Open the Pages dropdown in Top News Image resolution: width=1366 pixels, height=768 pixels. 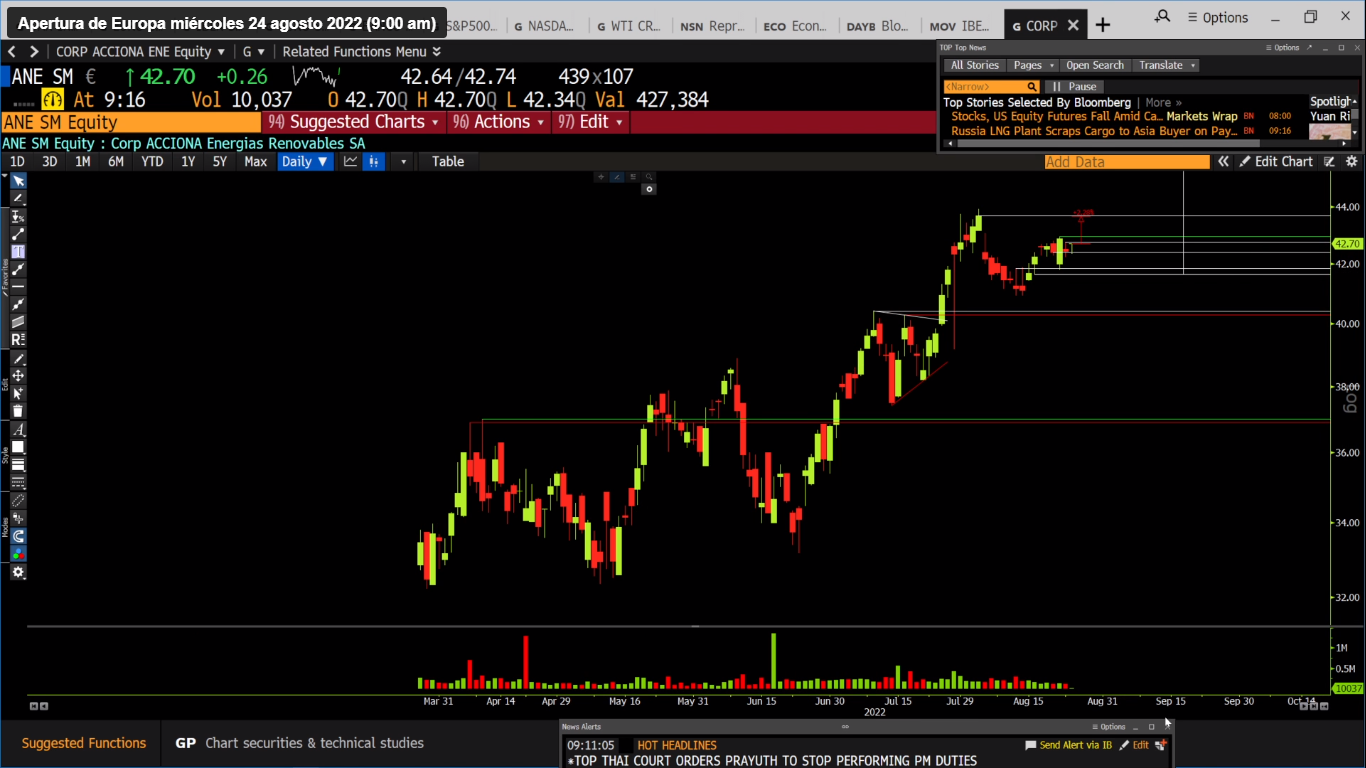[x=1032, y=65]
